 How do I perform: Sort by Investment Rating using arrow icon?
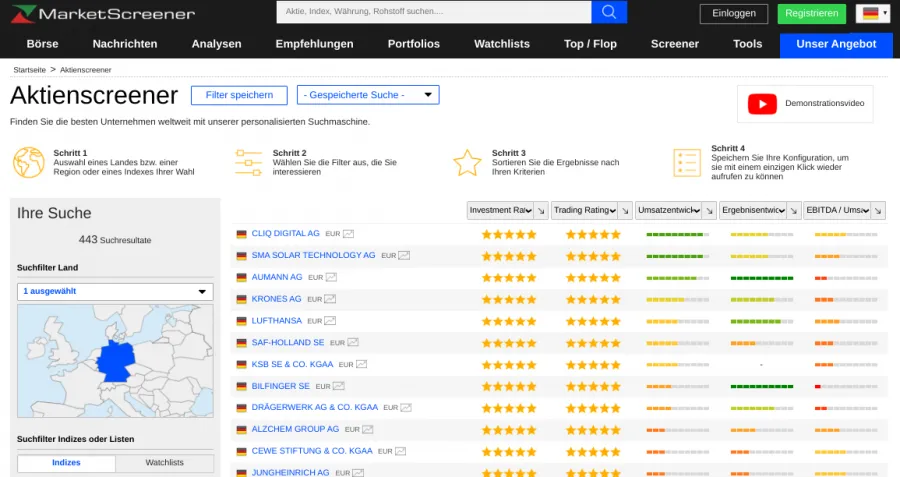point(540,210)
